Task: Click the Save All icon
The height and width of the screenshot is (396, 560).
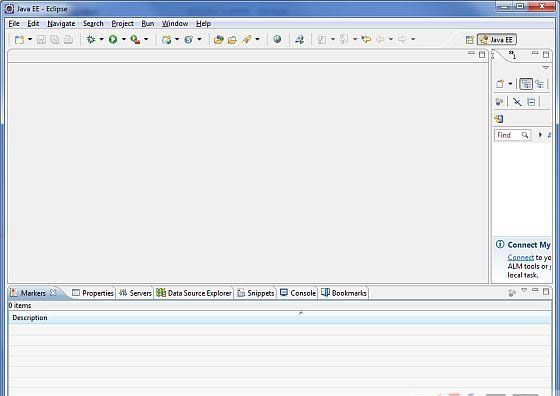Action: [x=55, y=39]
